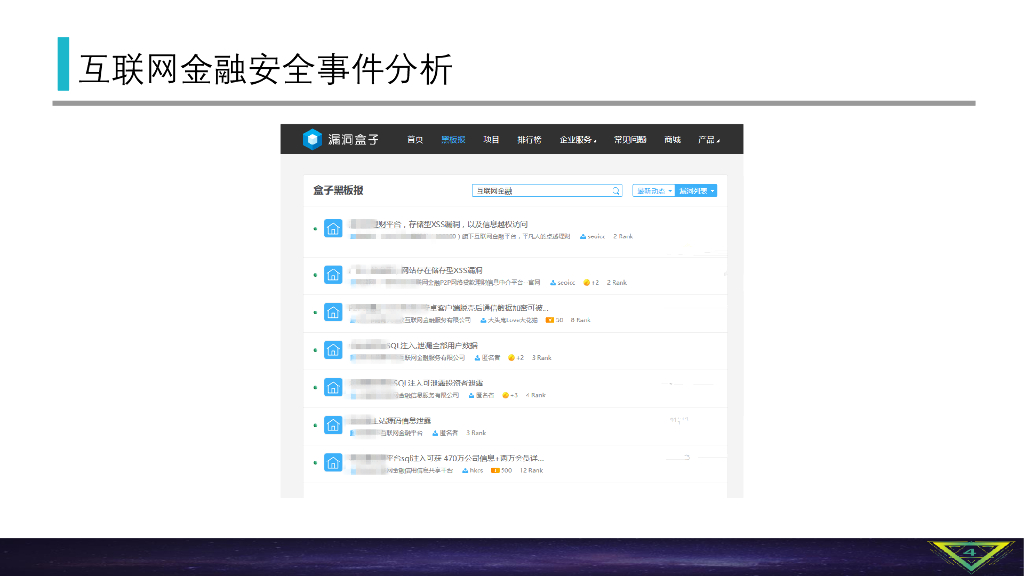Click the 4 Rank label
Image resolution: width=1024 pixels, height=576 pixels.
536,396
